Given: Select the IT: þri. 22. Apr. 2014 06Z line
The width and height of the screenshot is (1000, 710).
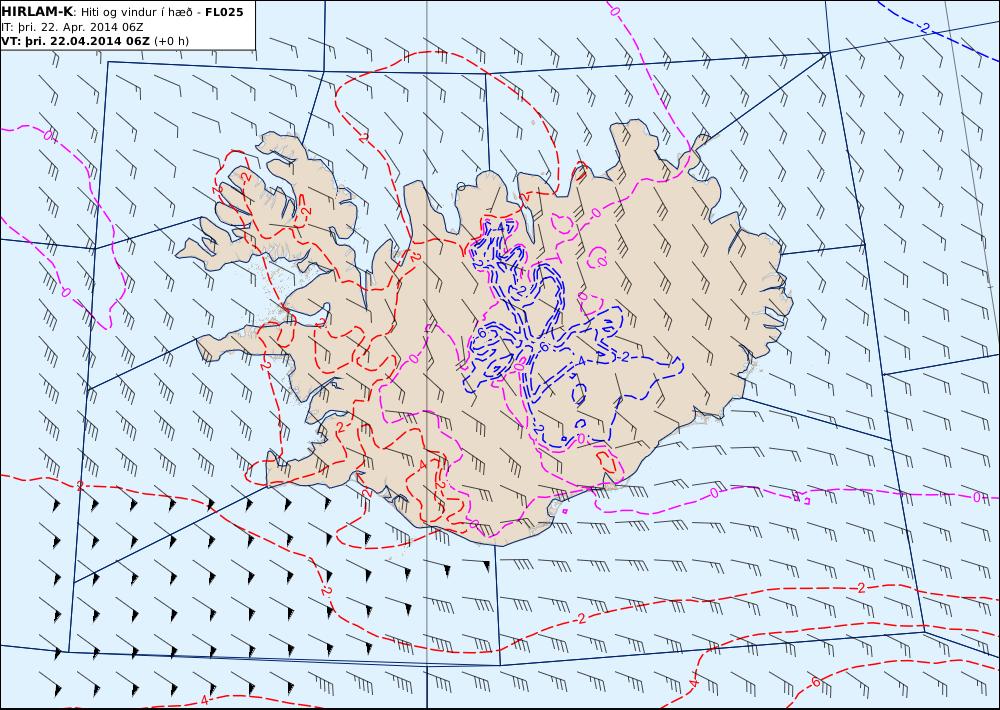Looking at the screenshot, I should coord(72,27).
